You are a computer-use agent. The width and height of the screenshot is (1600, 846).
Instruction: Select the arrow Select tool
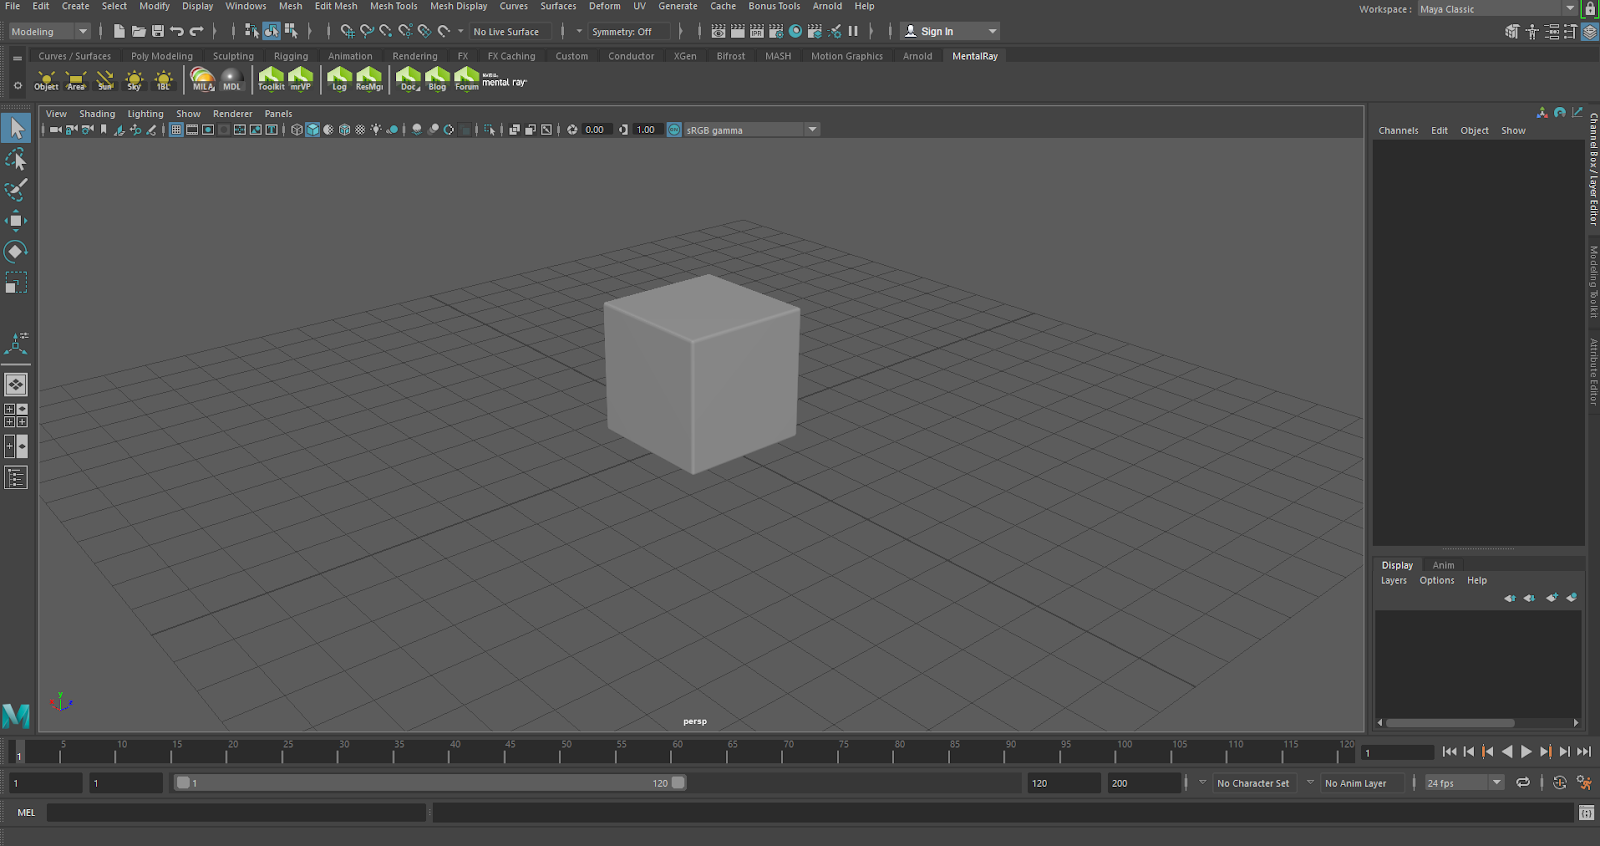click(16, 128)
